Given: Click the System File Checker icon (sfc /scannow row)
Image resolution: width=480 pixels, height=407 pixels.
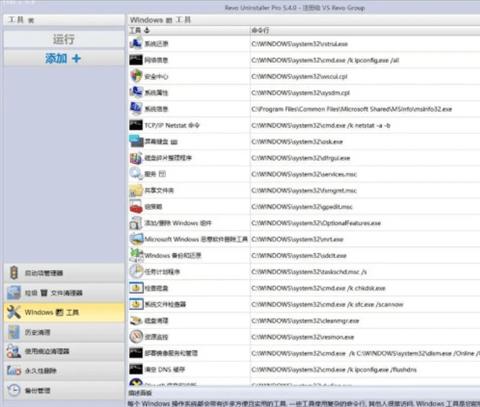Looking at the screenshot, I should pos(136,304).
